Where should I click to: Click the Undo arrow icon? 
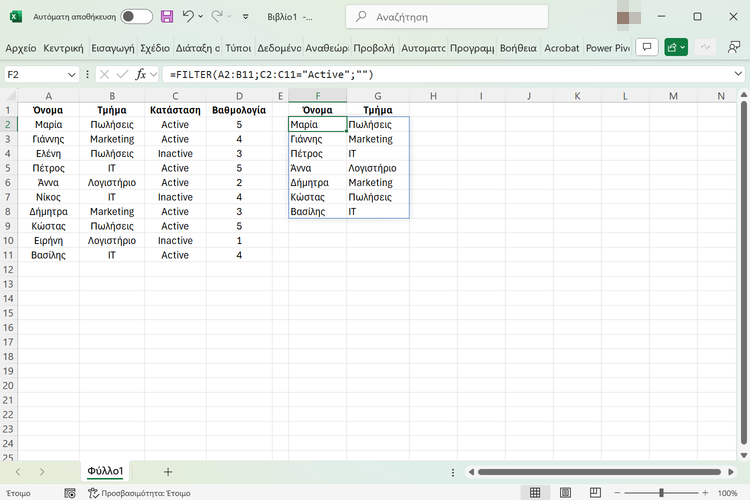(188, 17)
